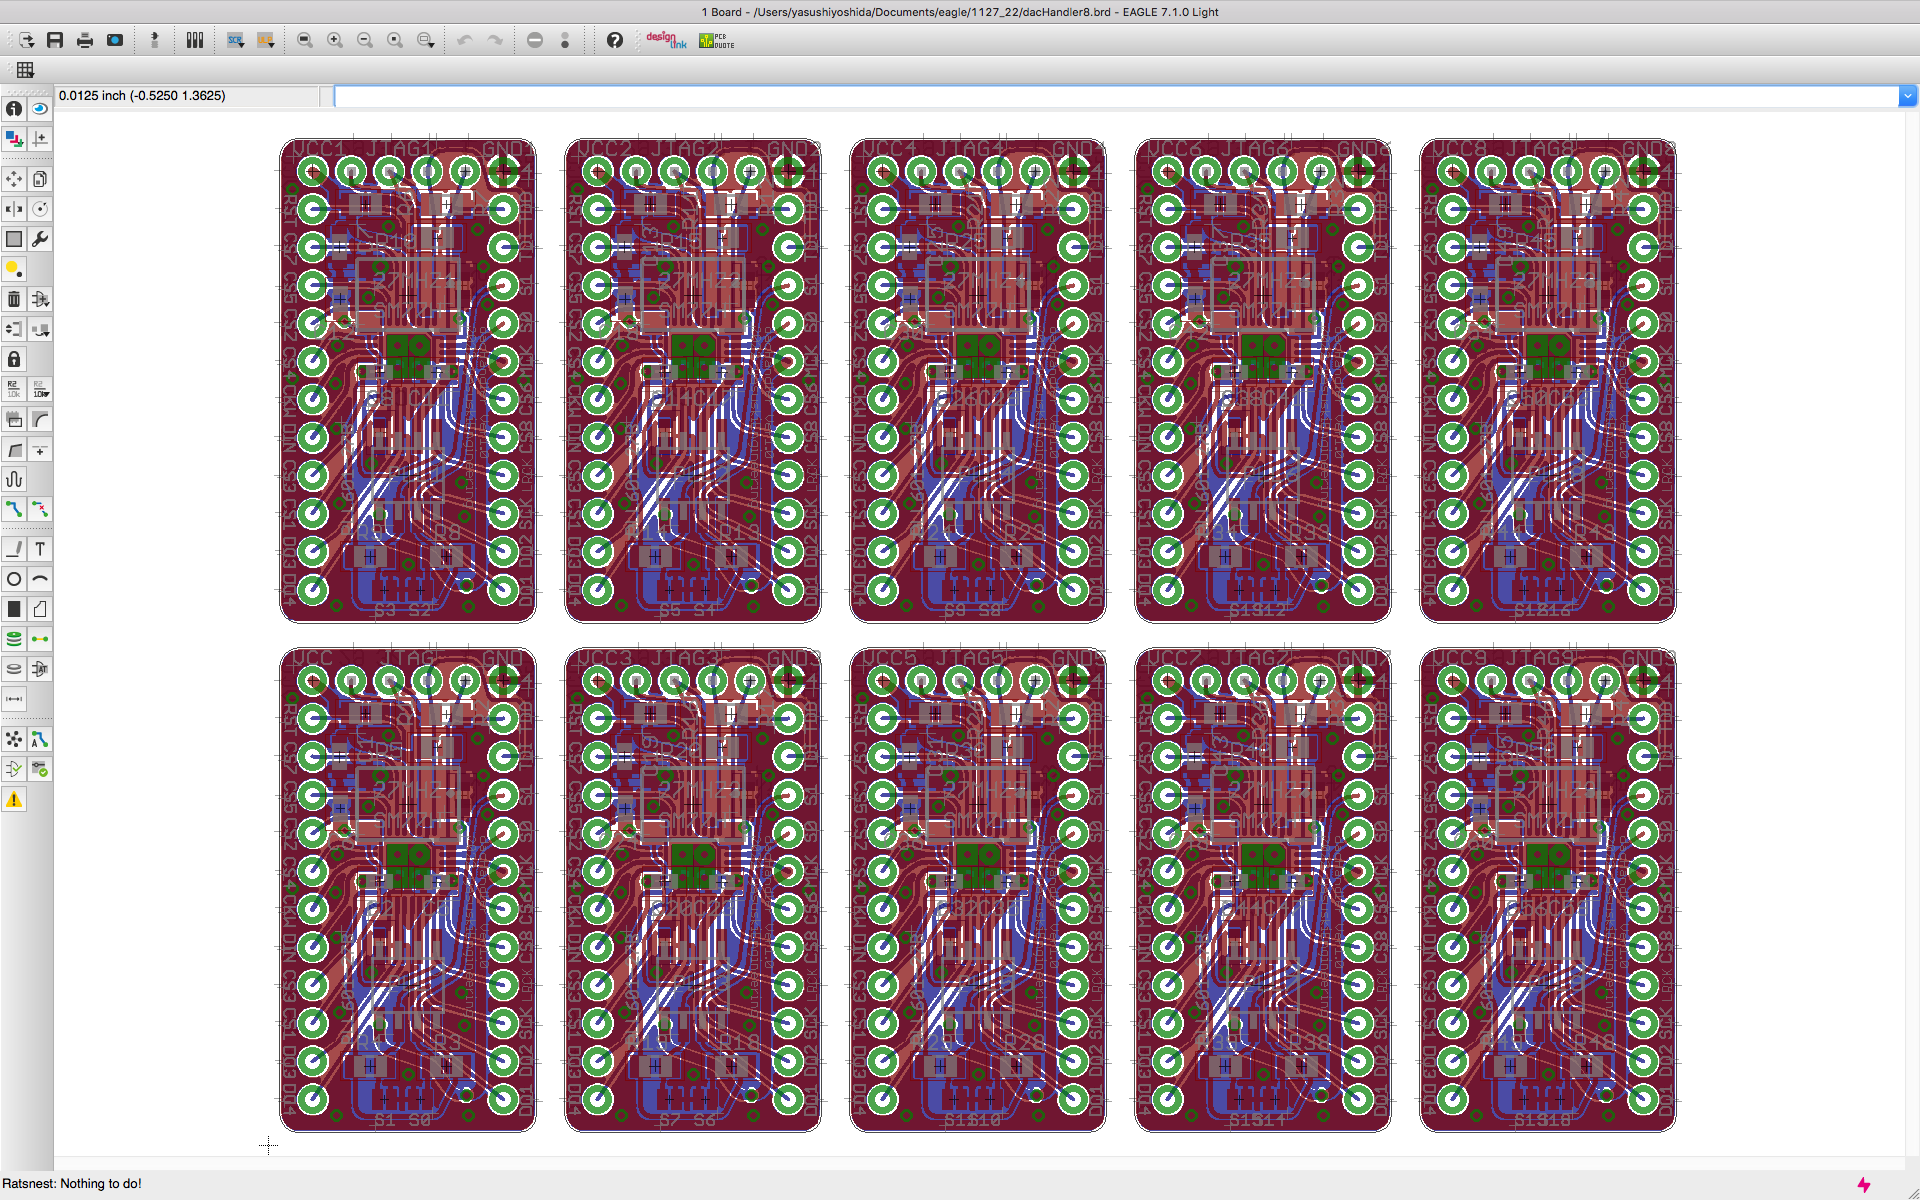This screenshot has height=1200, width=1920.
Task: Select the yellow Paste tool
Action: coord(14,269)
